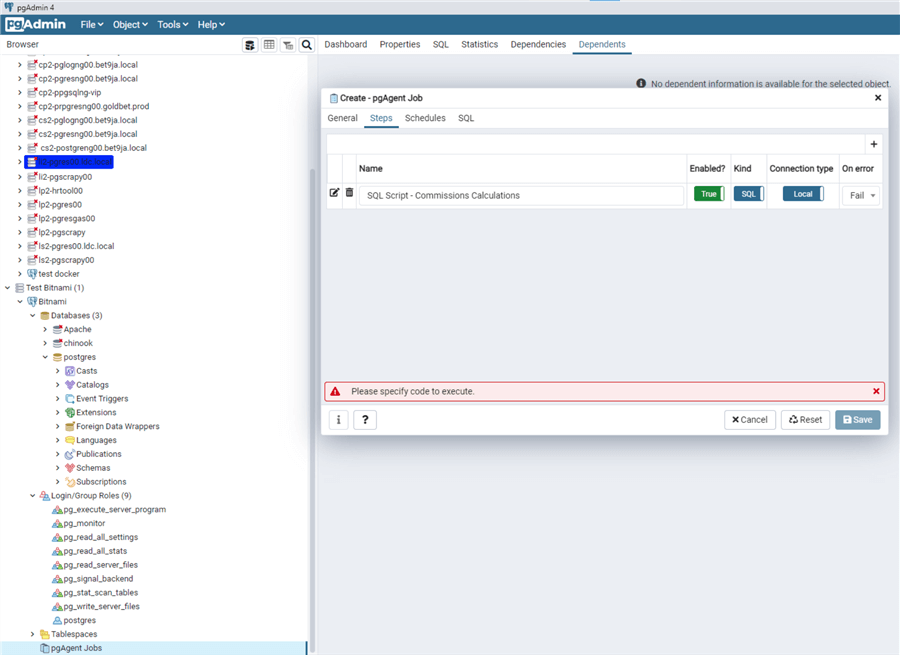Open the Statistics tab
This screenshot has height=655, width=900.
click(x=479, y=44)
